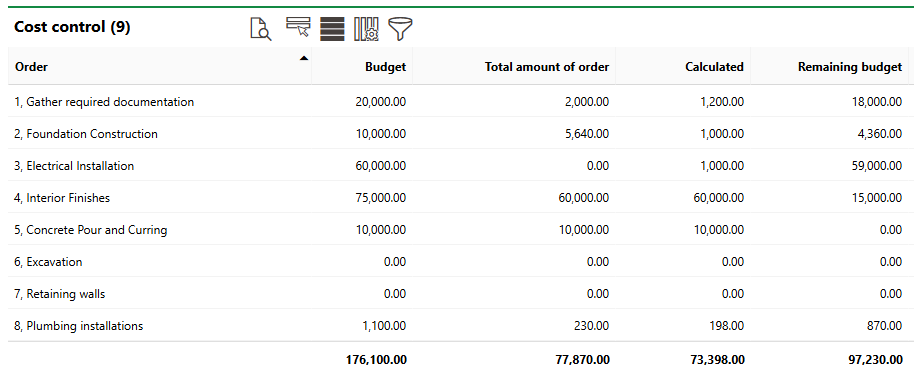Click Concrete Pour total order amount 10,000.00
914x376 pixels.
[584, 230]
